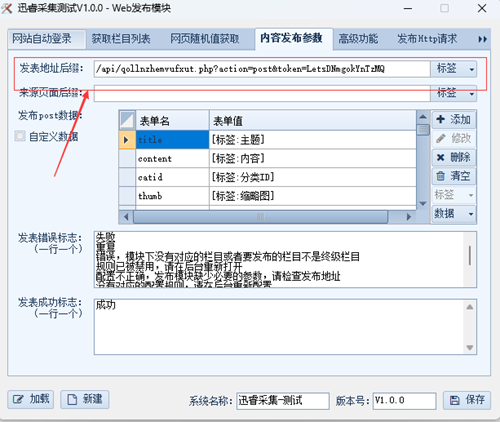Click the 保存 save disk button

point(467,400)
